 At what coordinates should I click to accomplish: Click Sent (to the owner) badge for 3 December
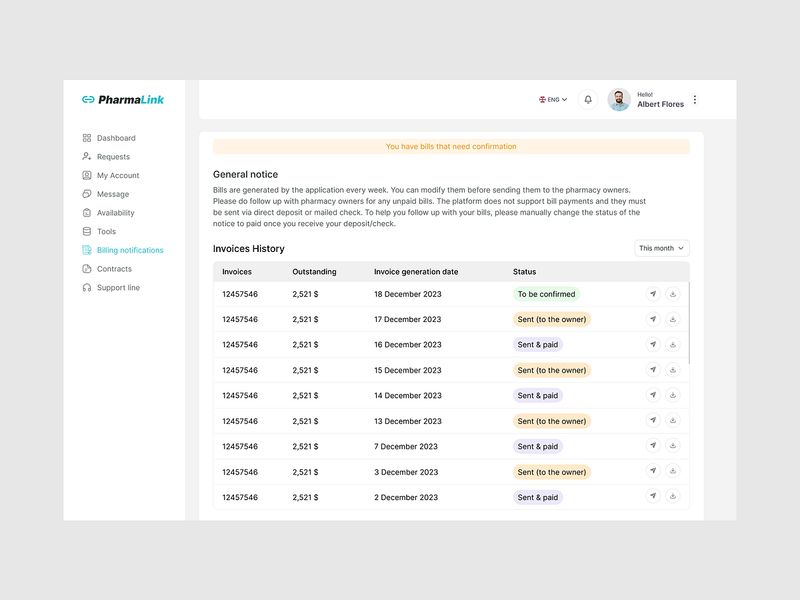(x=552, y=472)
